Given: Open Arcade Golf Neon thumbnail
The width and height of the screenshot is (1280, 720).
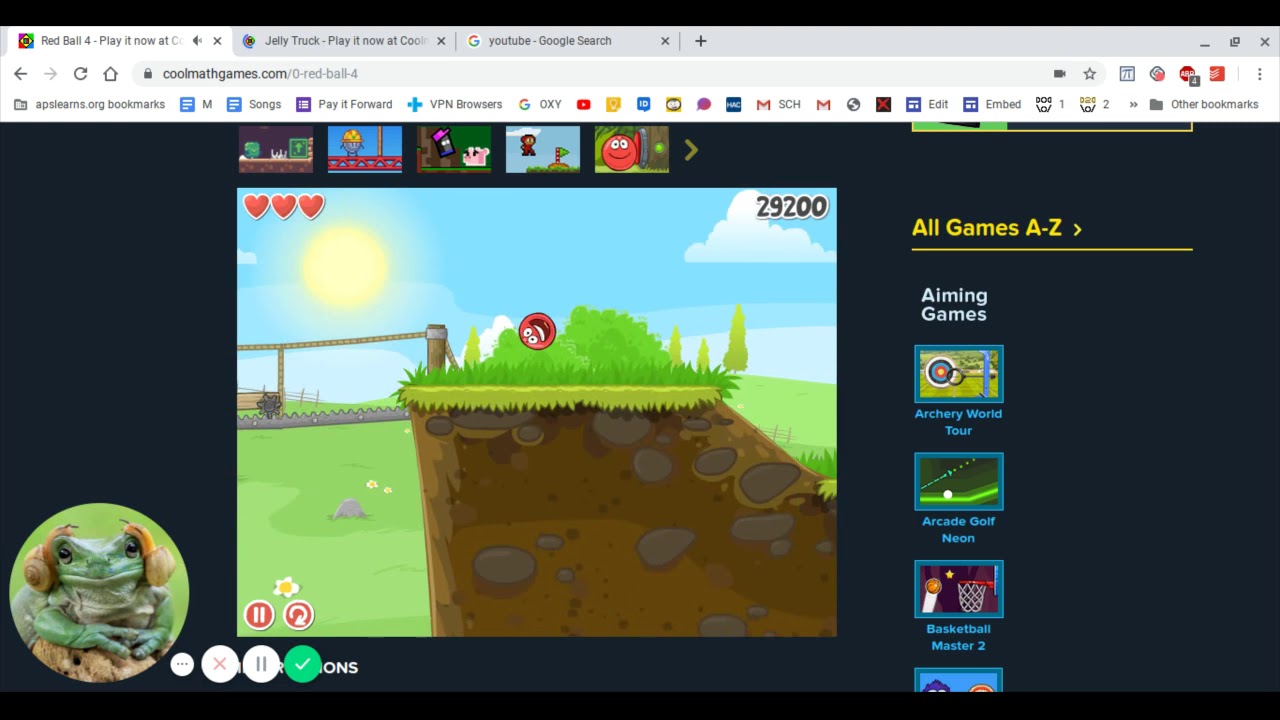Looking at the screenshot, I should pyautogui.click(x=958, y=481).
